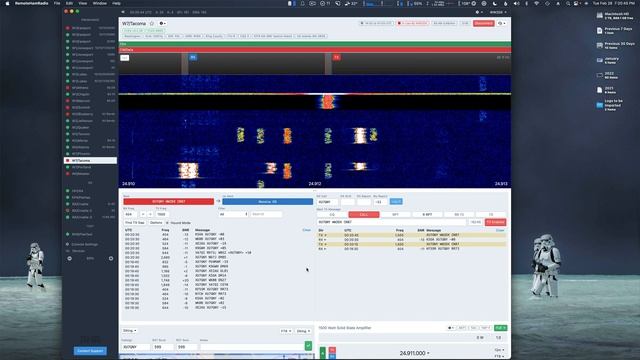The height and width of the screenshot is (360, 640).
Task: Click the DX Call input field
Action: pos(327,202)
